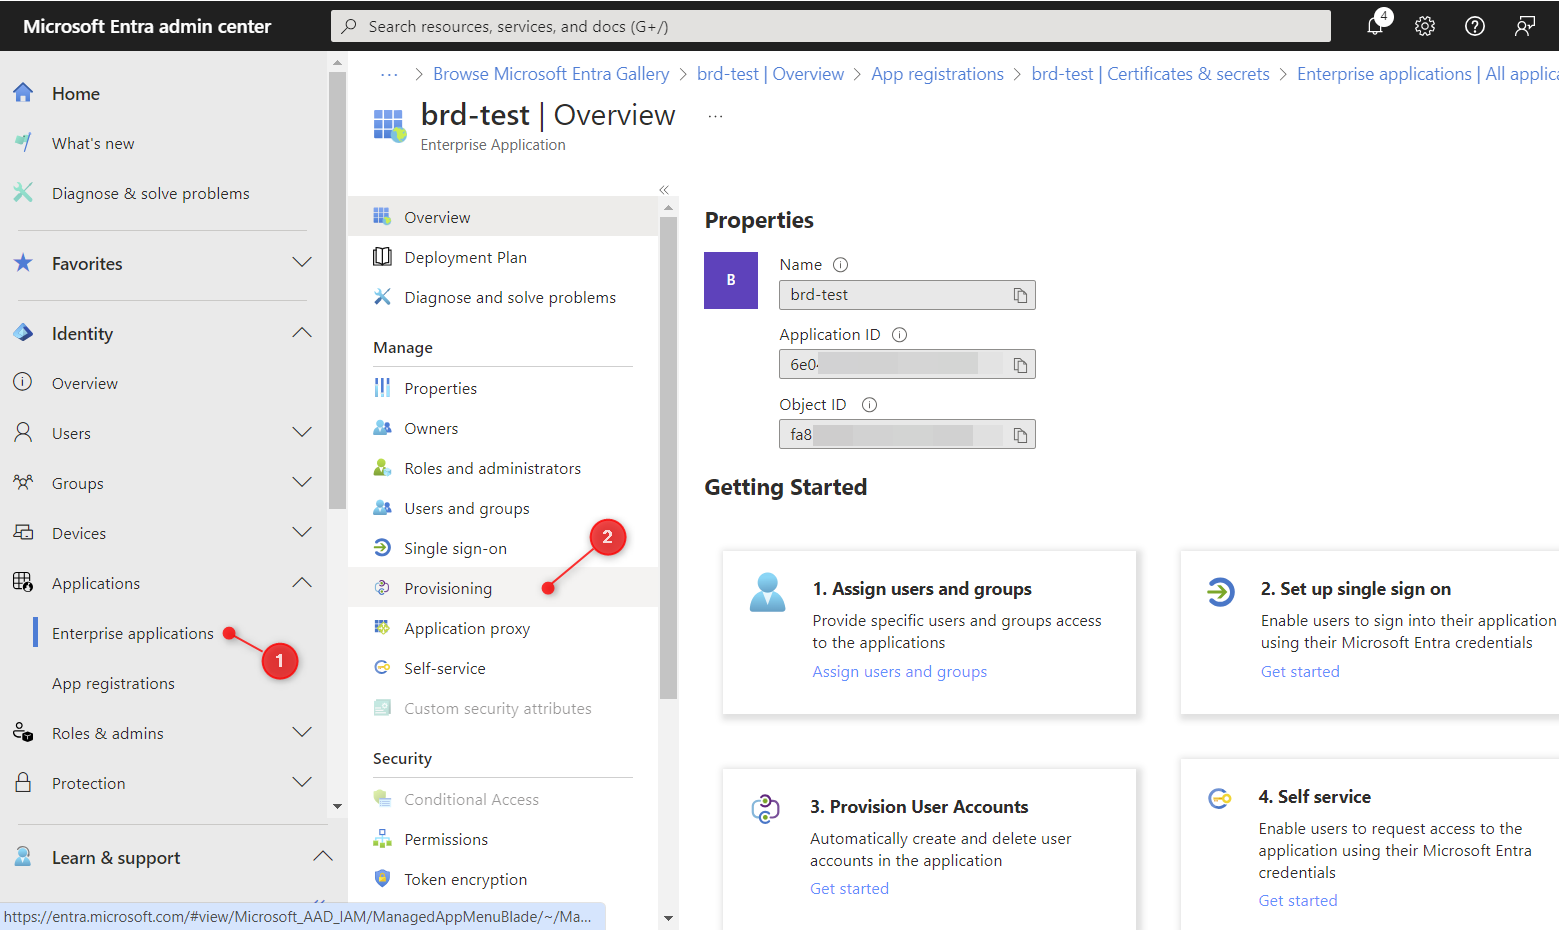Screen dimensions: 1559x930
Task: Go to brd-test | Certificates & secrets breadcrumb
Action: 1150,74
